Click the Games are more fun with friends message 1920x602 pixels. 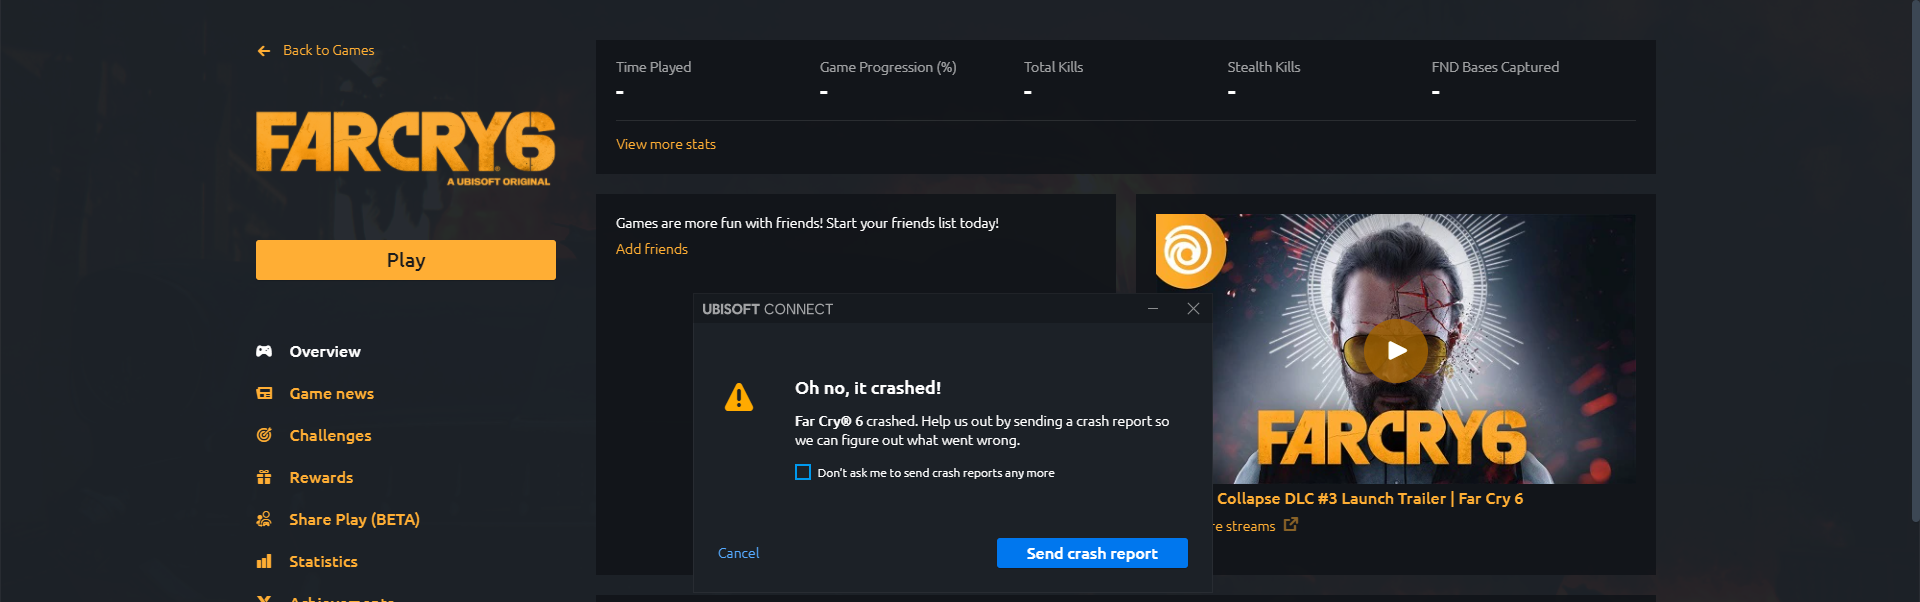(807, 223)
